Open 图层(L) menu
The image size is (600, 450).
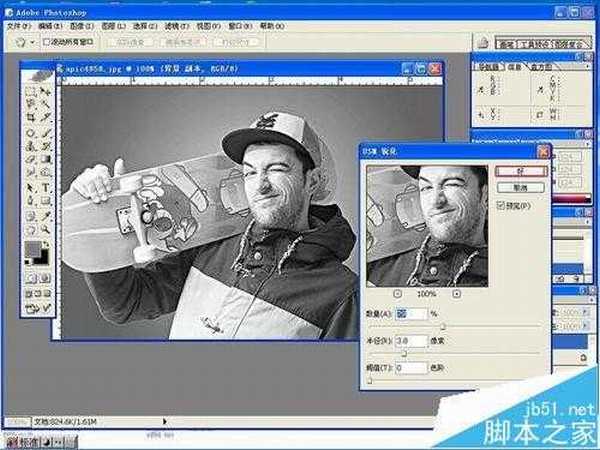[113, 26]
